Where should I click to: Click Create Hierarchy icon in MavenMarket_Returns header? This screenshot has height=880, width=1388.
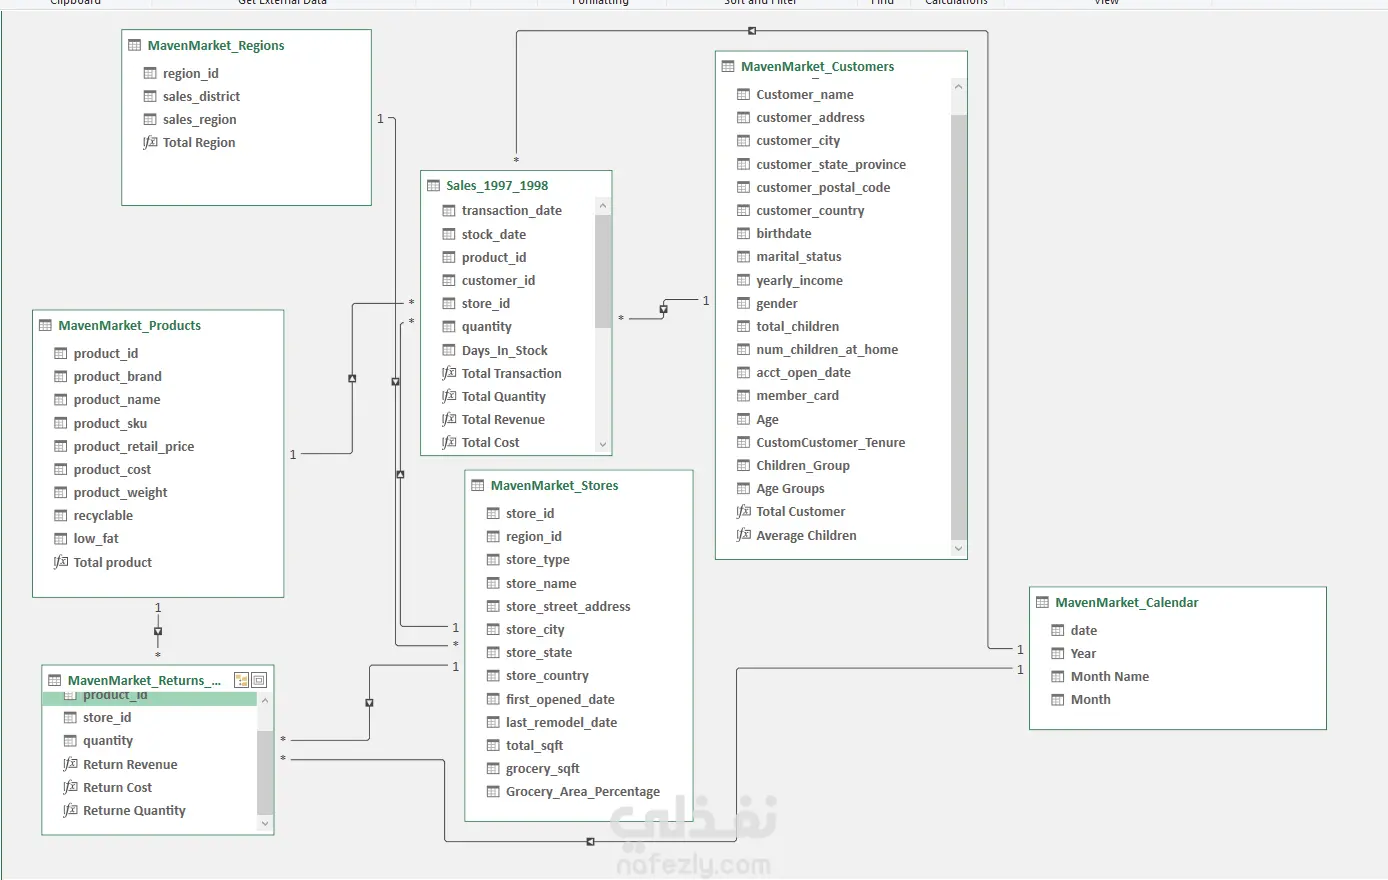pyautogui.click(x=241, y=680)
